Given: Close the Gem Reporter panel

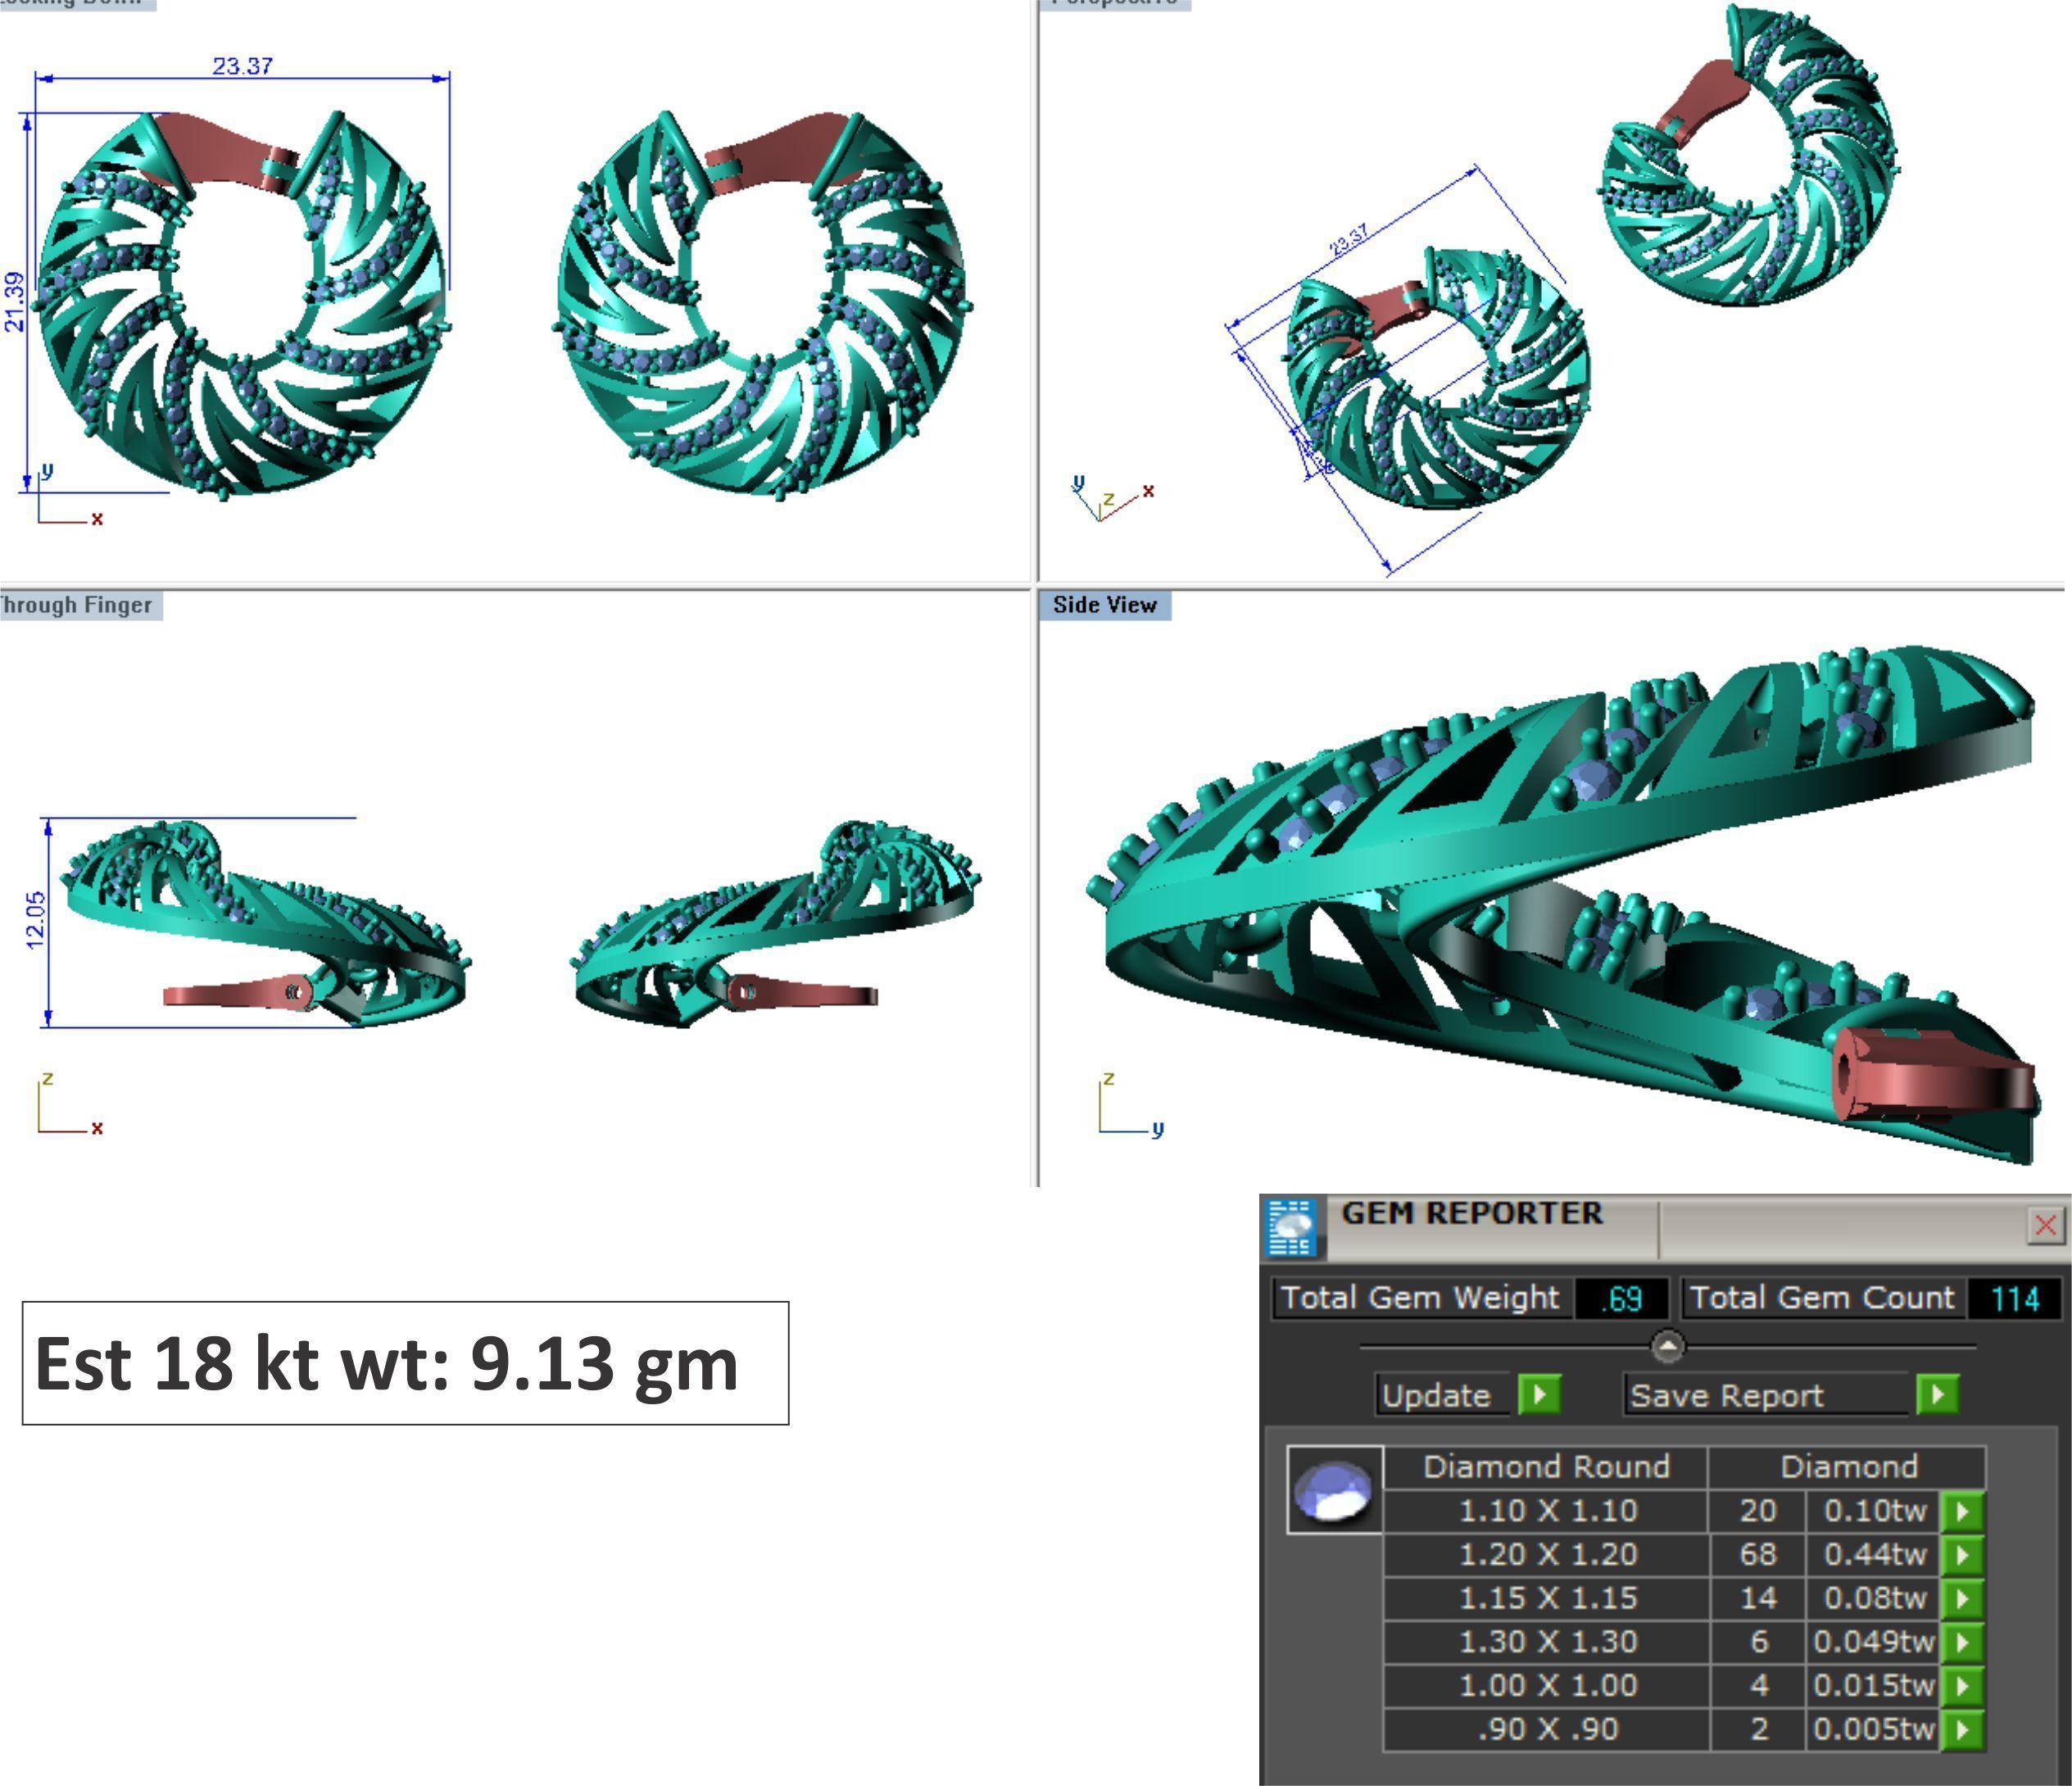Looking at the screenshot, I should point(2046,1225).
